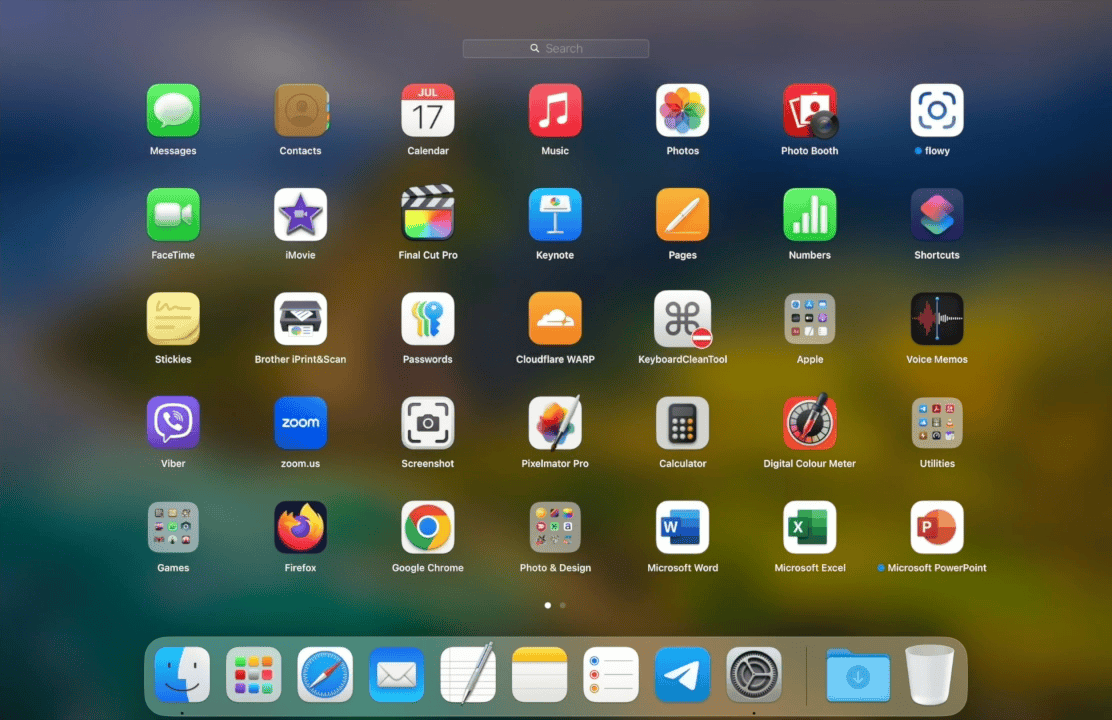Open the Messages app

[x=173, y=110]
